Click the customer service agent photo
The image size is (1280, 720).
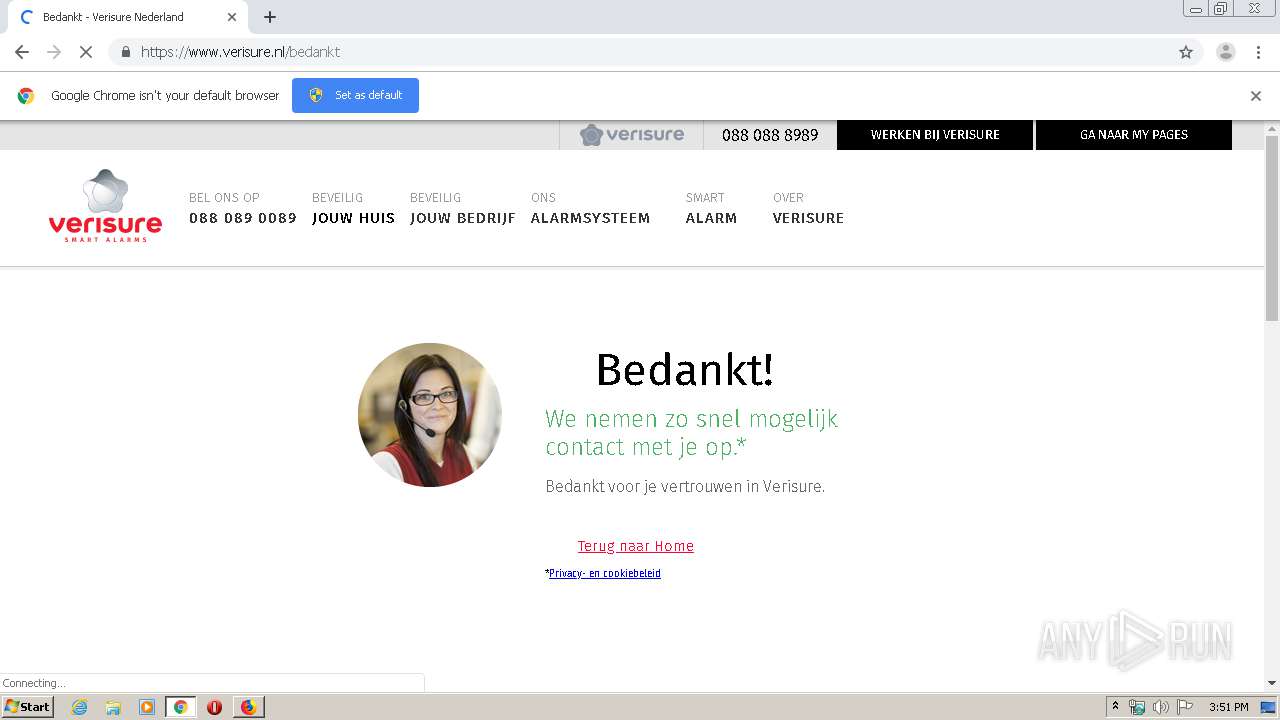[430, 415]
